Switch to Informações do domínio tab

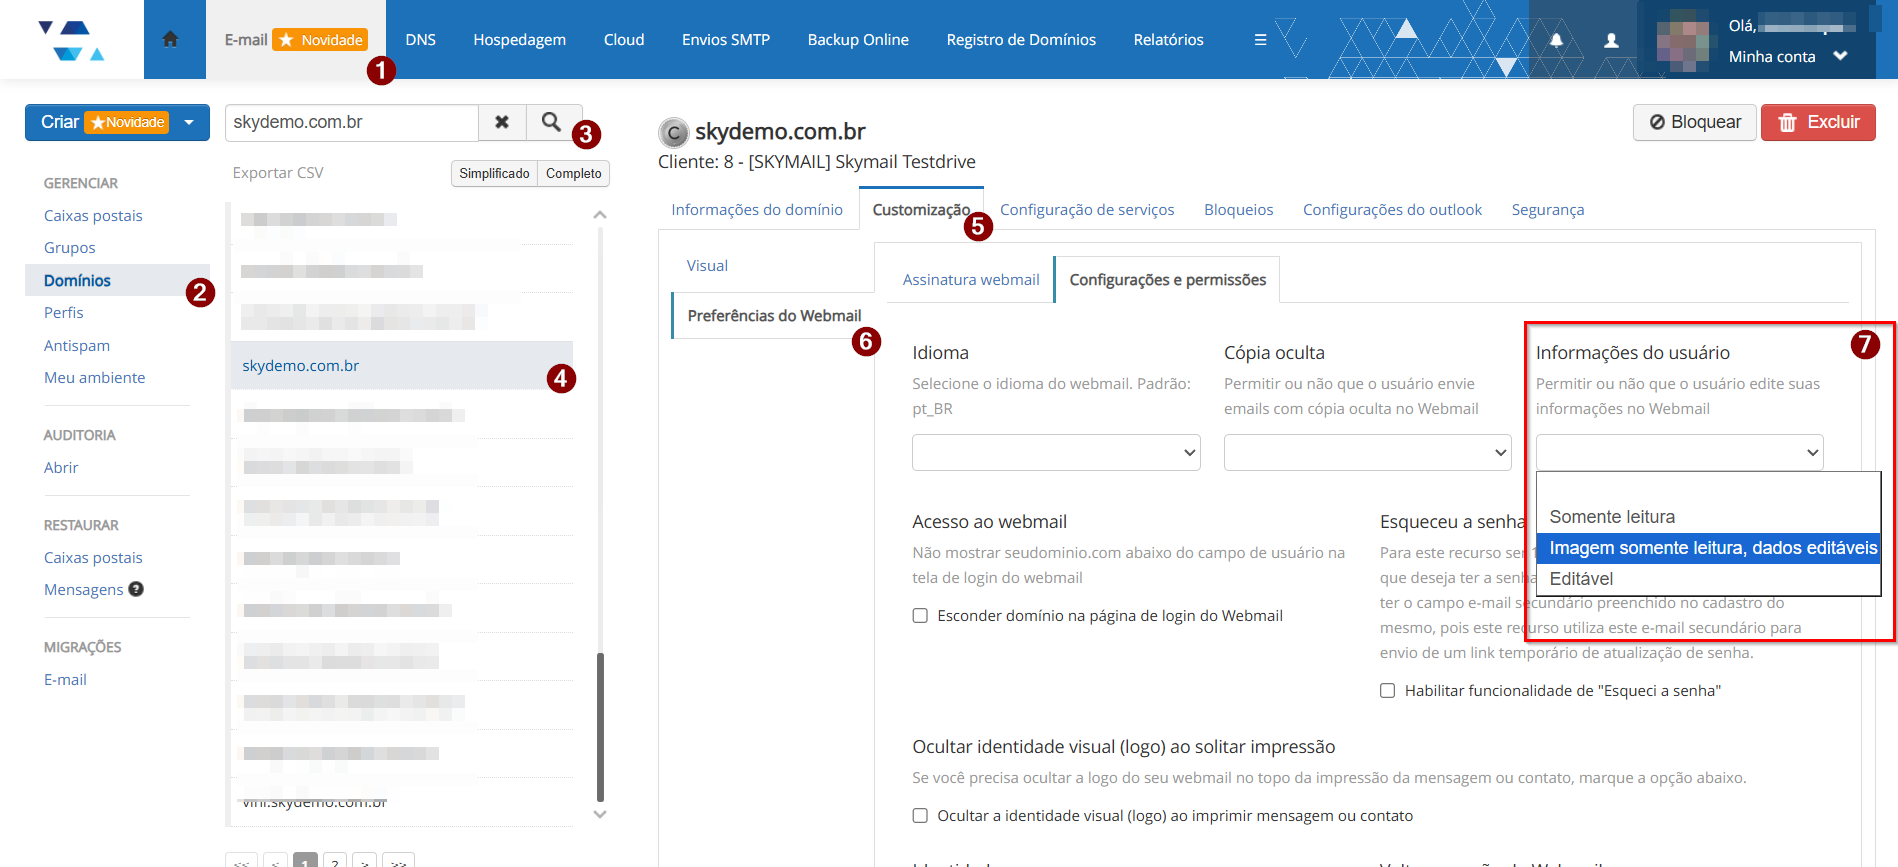tap(757, 209)
